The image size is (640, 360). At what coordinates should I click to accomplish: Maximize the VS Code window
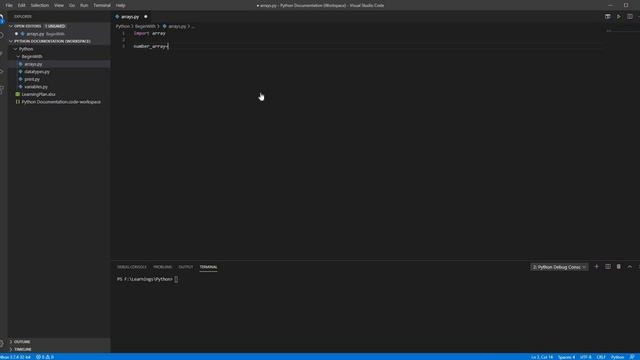(626, 5)
